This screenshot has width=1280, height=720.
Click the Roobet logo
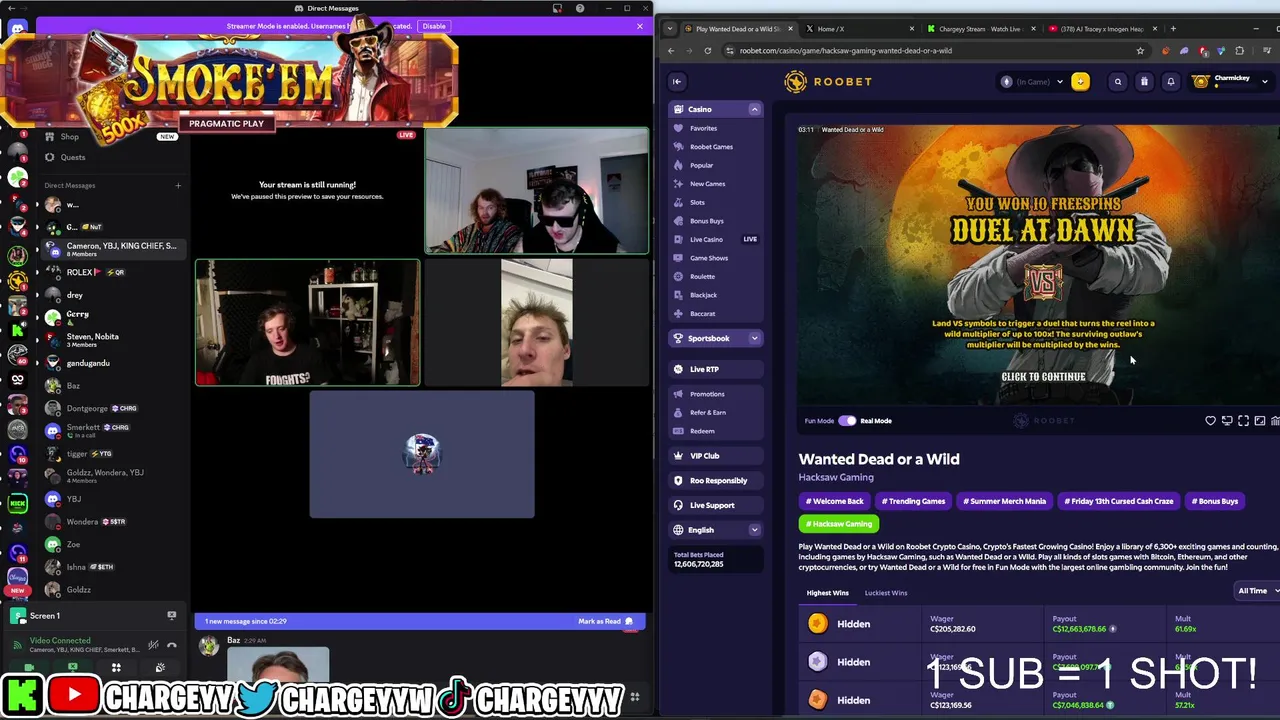pos(828,82)
